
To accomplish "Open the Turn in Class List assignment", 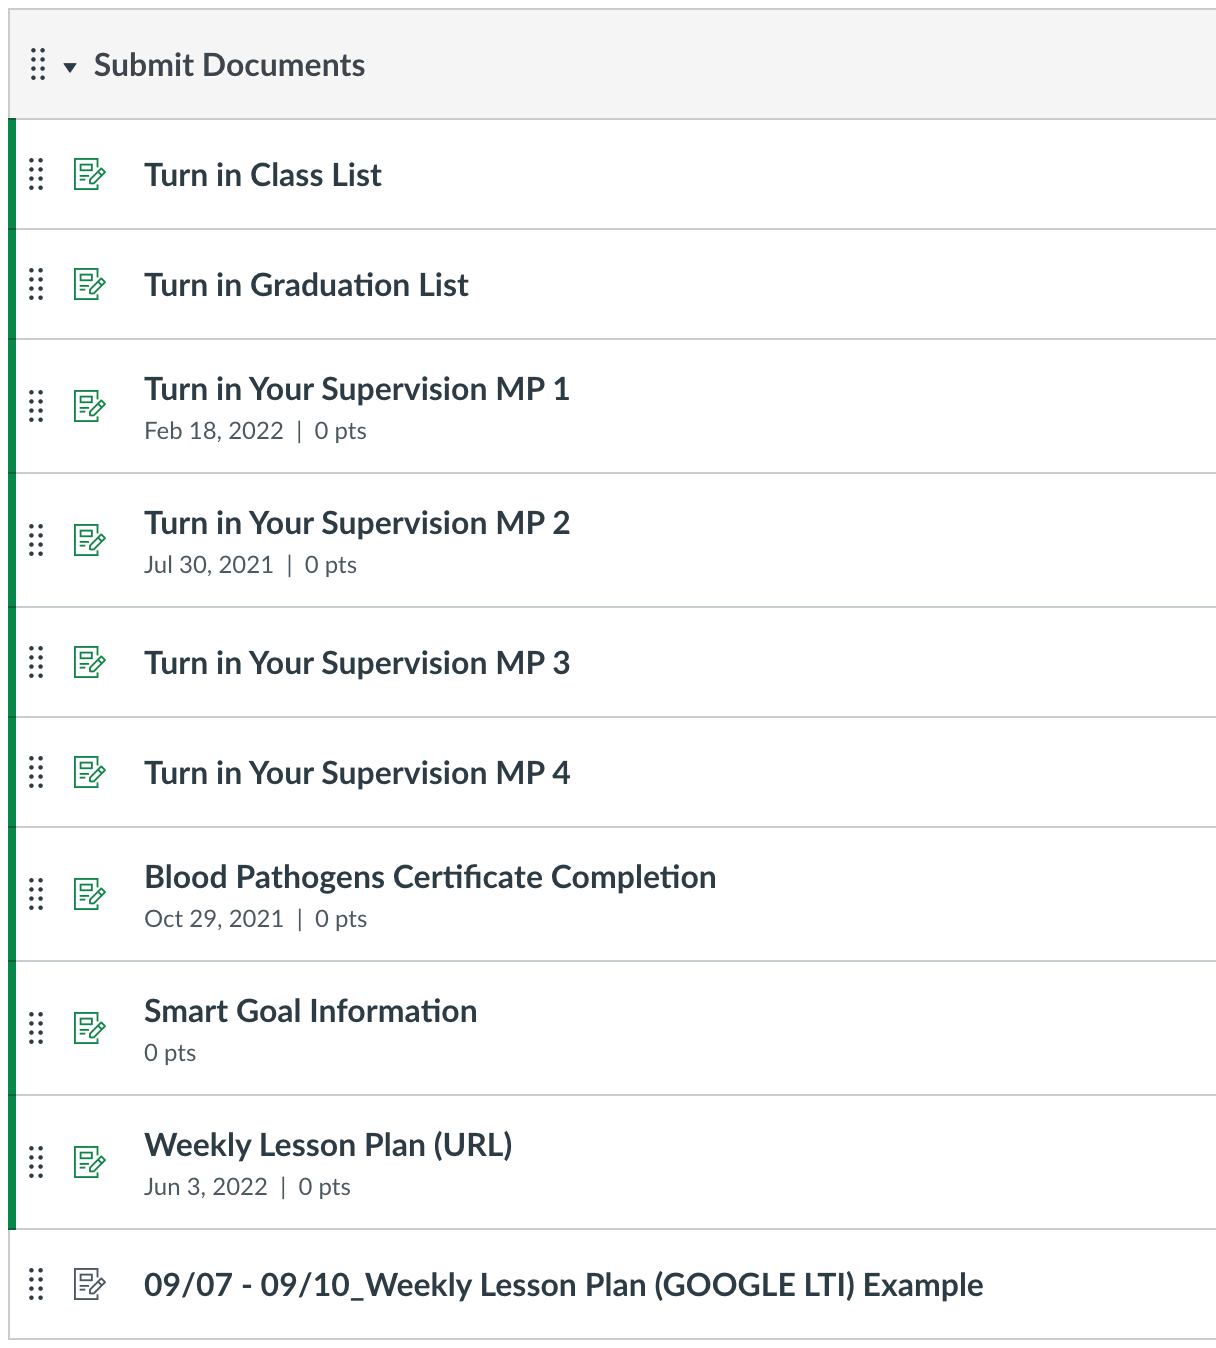I will click(263, 175).
